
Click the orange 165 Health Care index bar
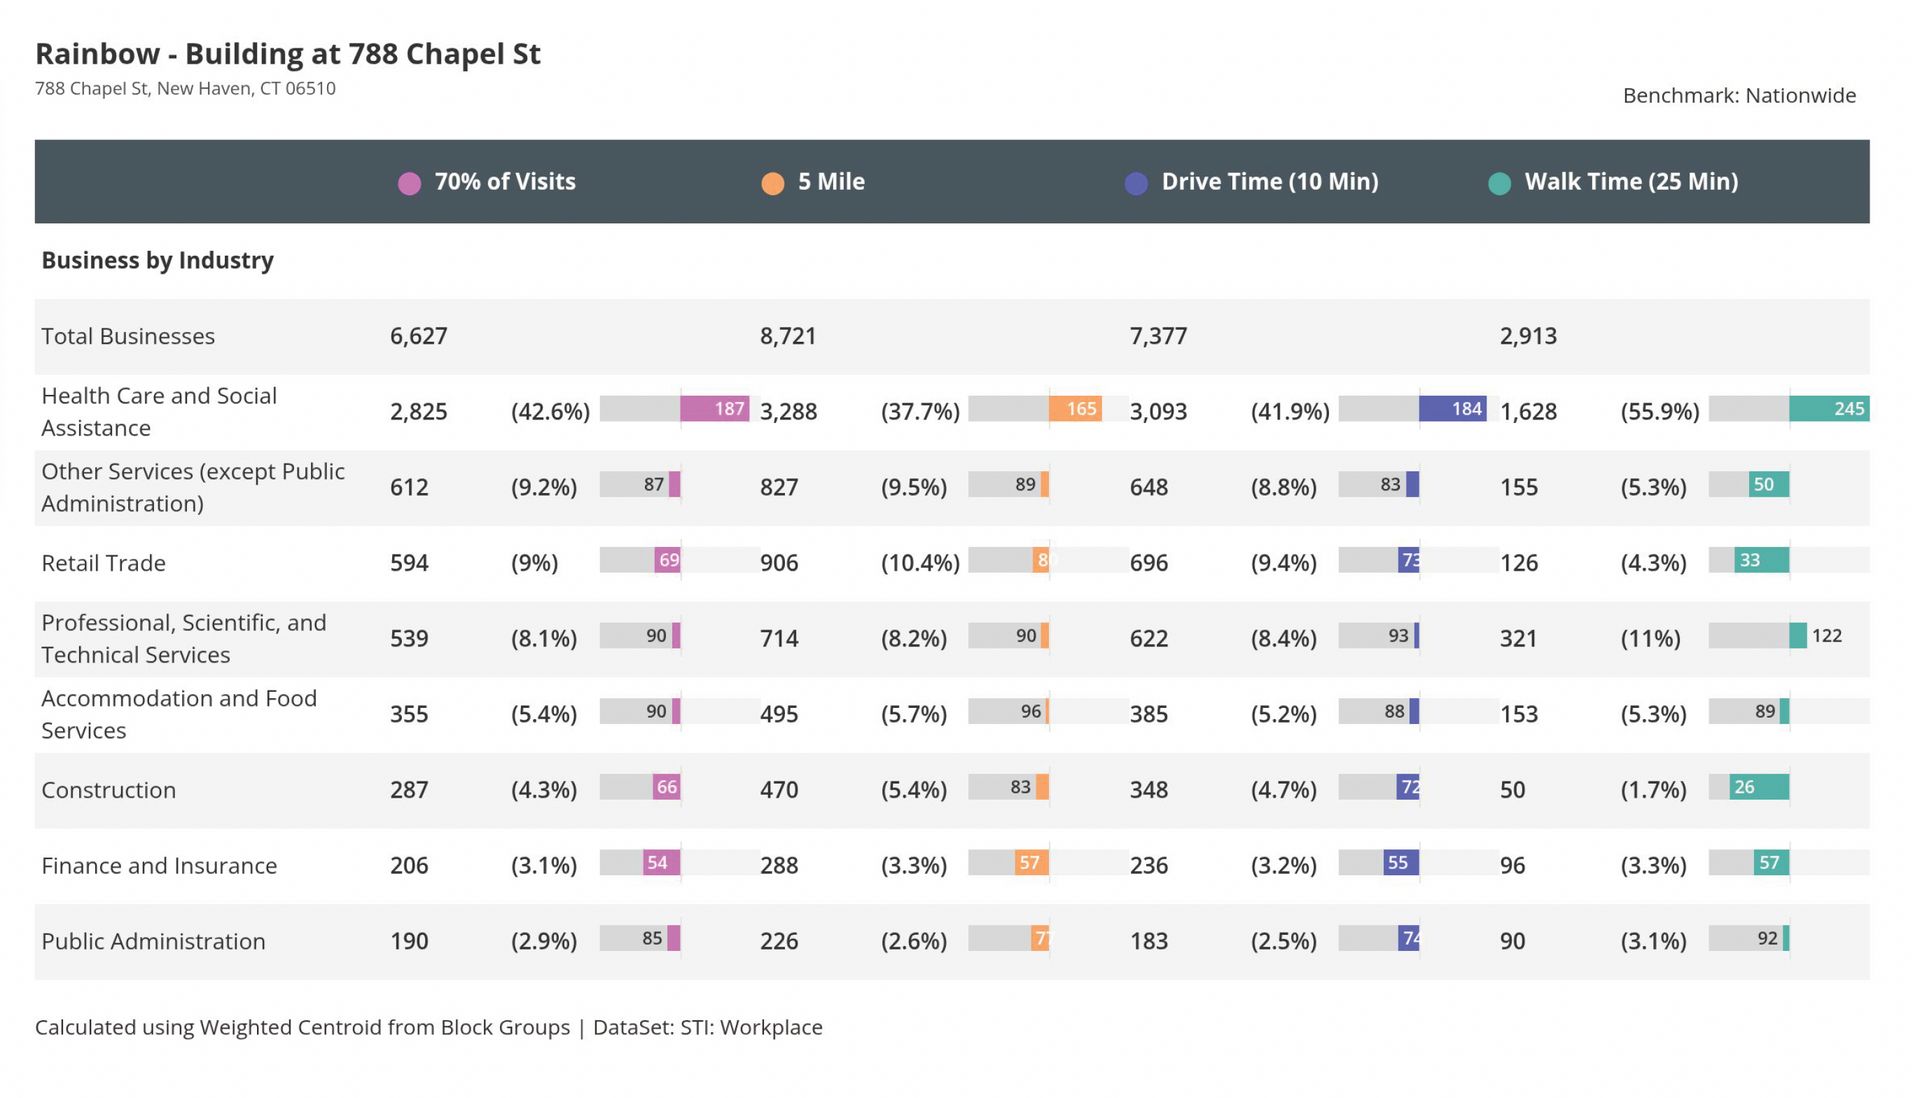tap(1075, 409)
